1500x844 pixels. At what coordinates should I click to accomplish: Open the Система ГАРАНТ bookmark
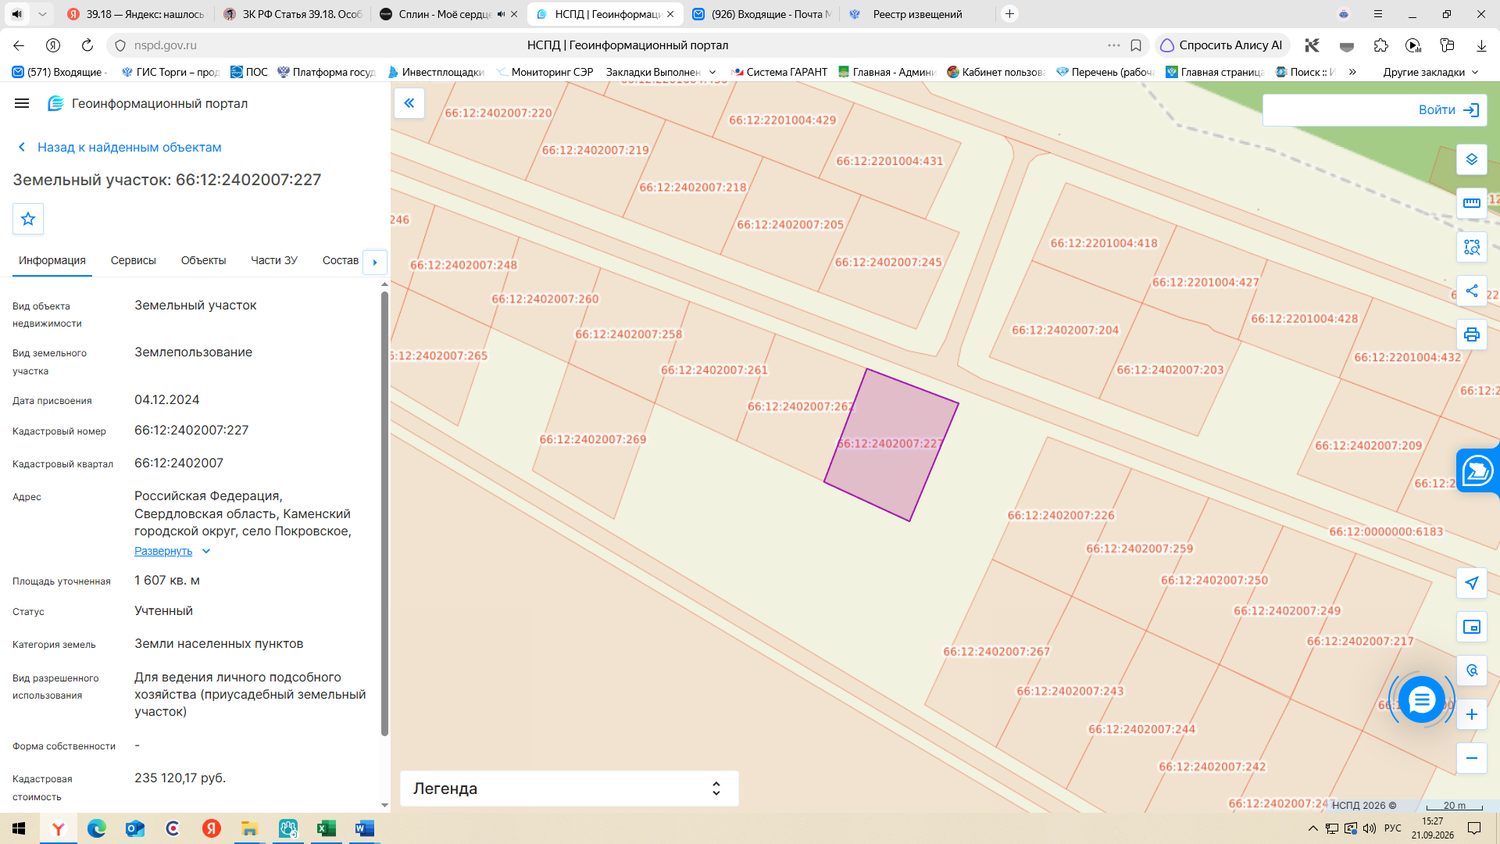[779, 72]
